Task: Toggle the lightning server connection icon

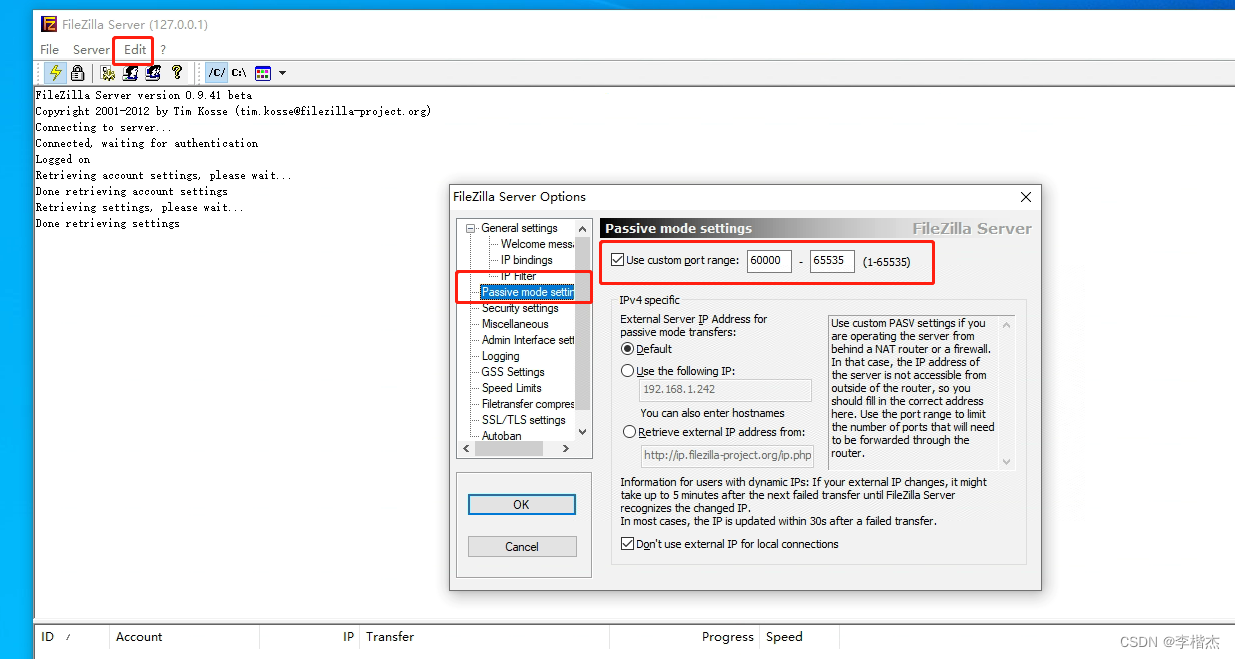Action: pyautogui.click(x=55, y=73)
